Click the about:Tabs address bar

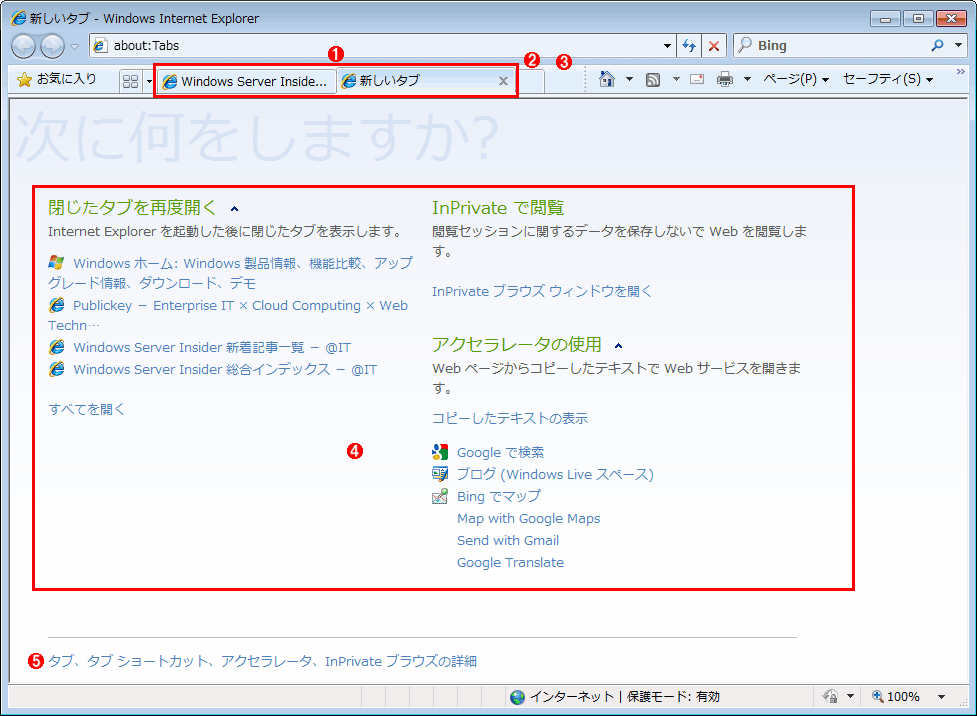(376, 45)
